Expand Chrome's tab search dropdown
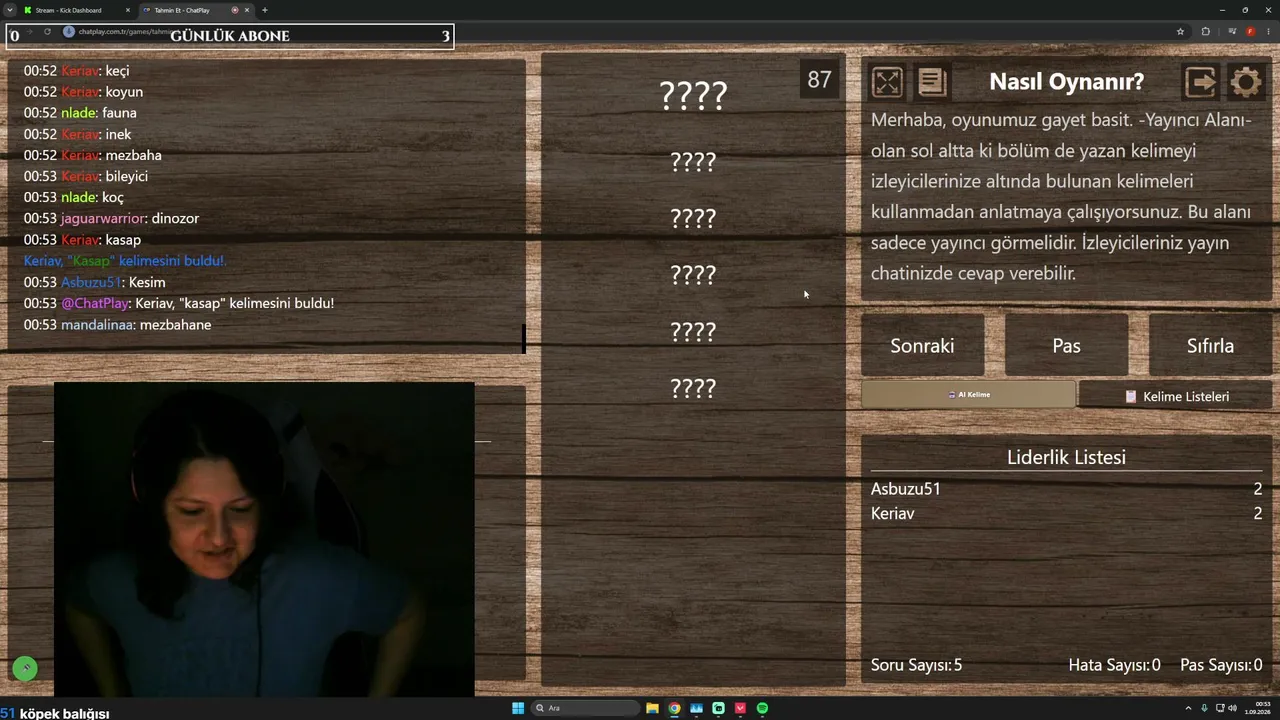Viewport: 1280px width, 720px height. coord(9,10)
